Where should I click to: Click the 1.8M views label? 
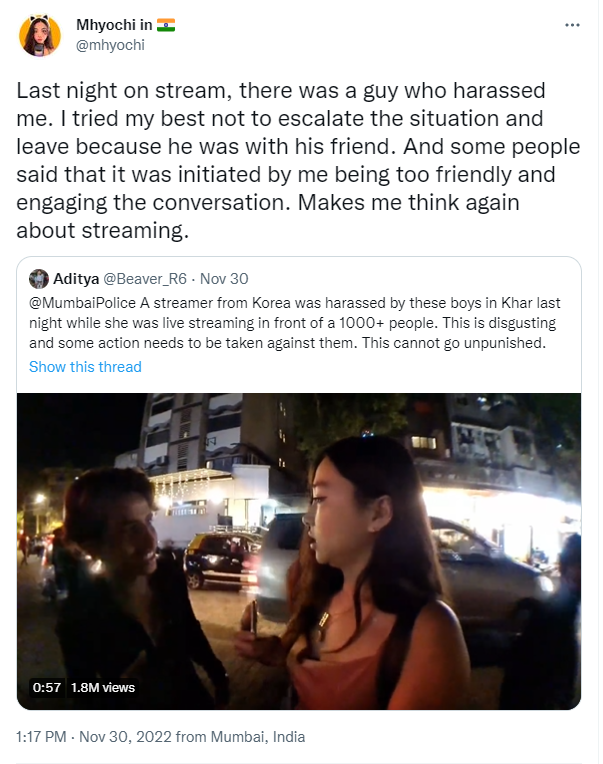coord(103,688)
